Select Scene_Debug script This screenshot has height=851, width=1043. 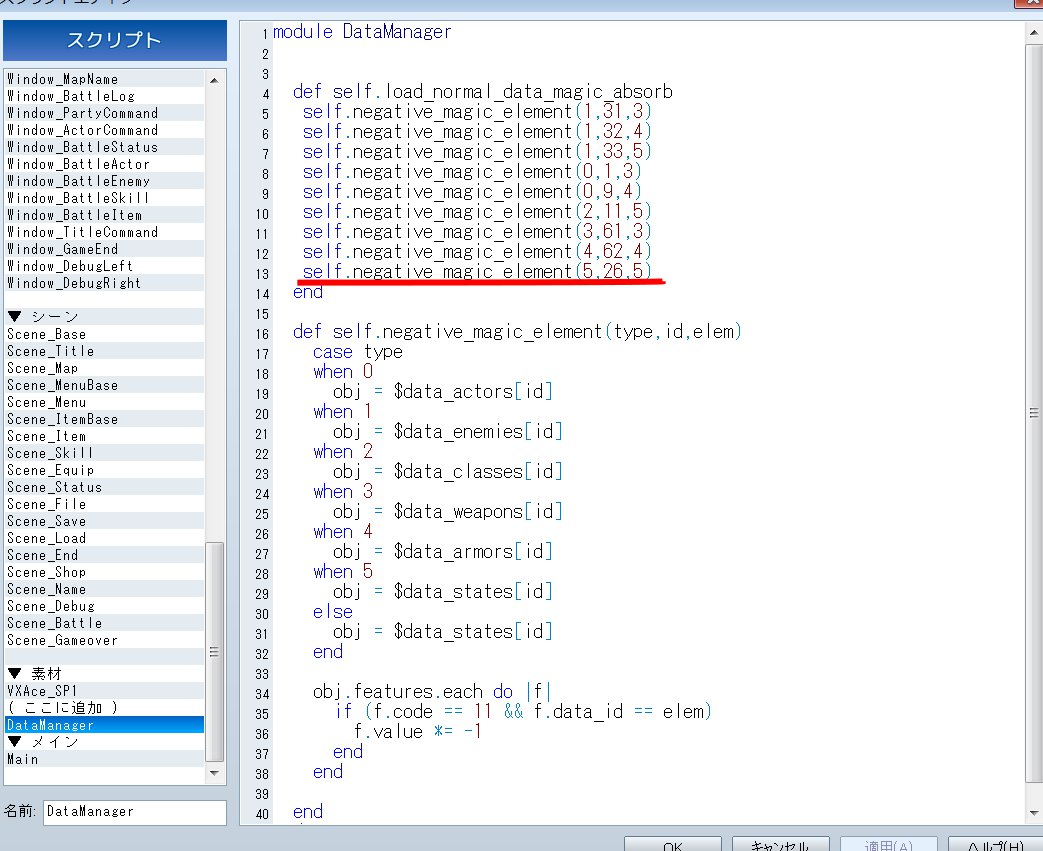tap(104, 605)
